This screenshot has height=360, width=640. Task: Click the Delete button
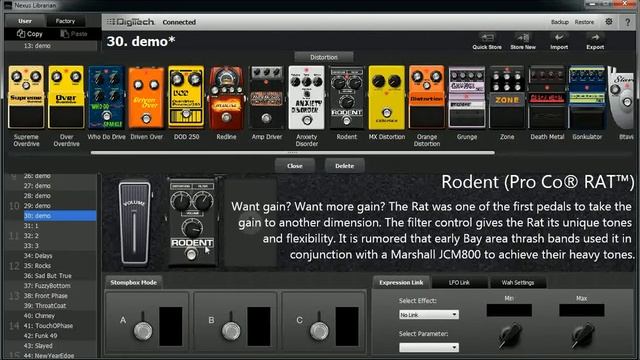344,166
